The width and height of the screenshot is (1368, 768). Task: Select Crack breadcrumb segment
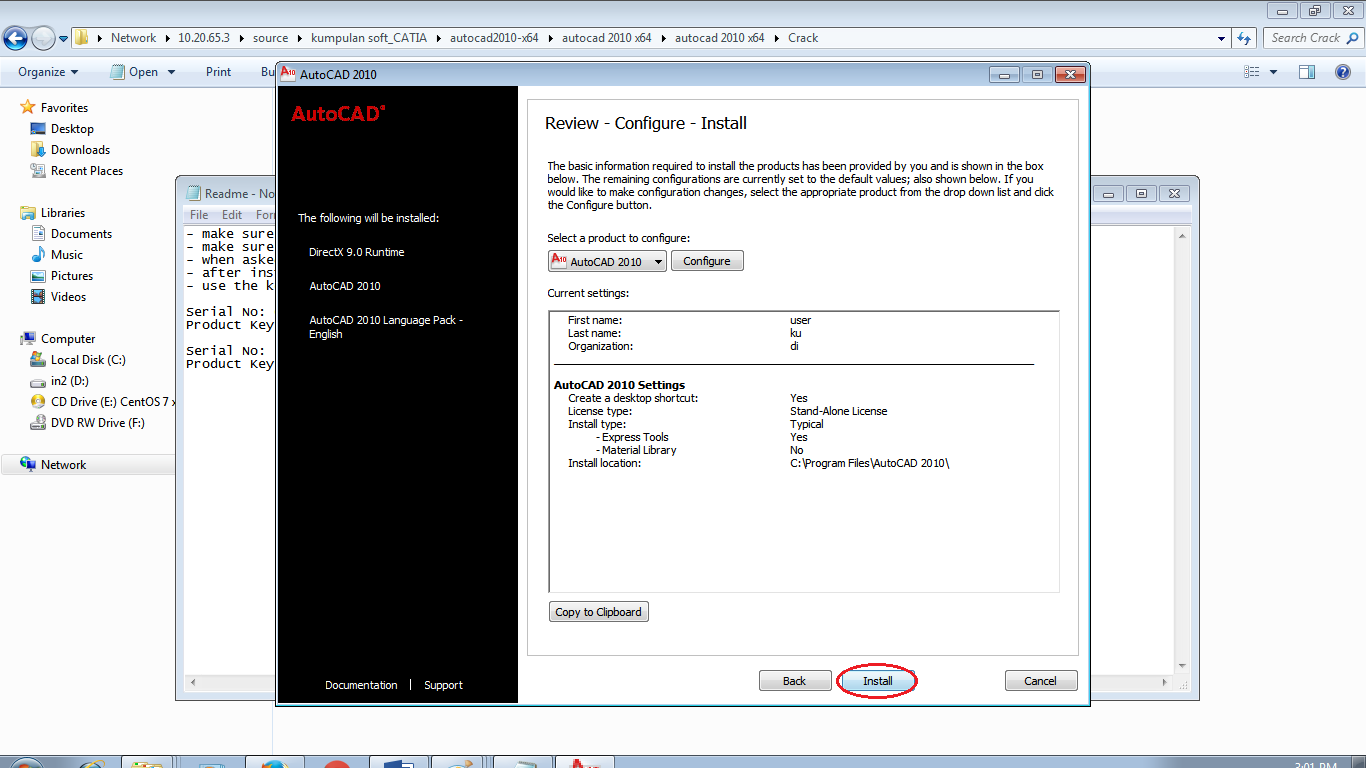click(x=803, y=38)
